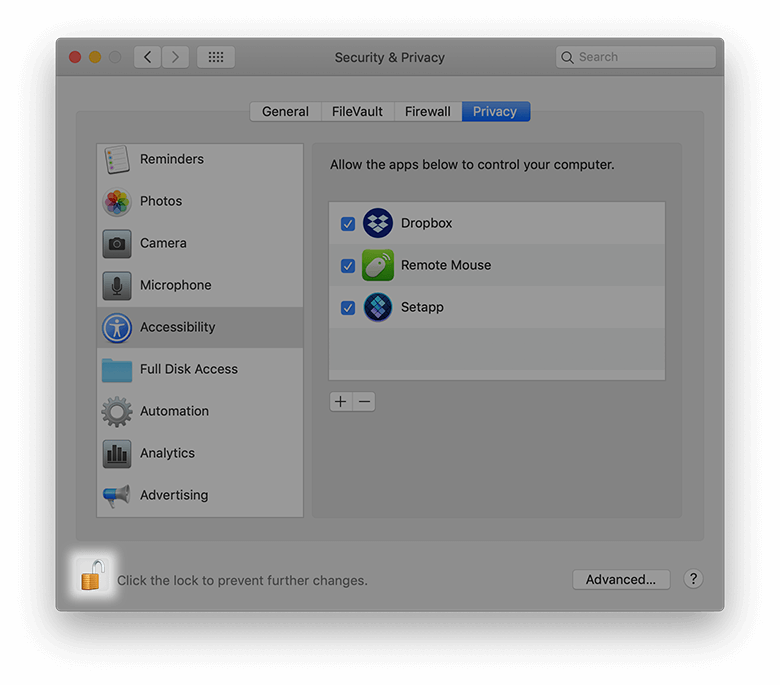Viewport: 780px width, 685px height.
Task: Select the Reminders label in sidebar
Action: pyautogui.click(x=172, y=159)
